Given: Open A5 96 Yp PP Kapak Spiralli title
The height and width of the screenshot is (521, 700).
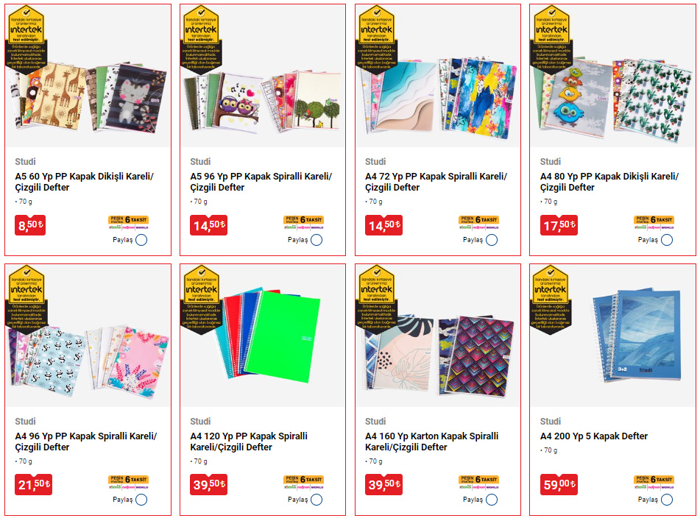Looking at the screenshot, I should pos(261,182).
